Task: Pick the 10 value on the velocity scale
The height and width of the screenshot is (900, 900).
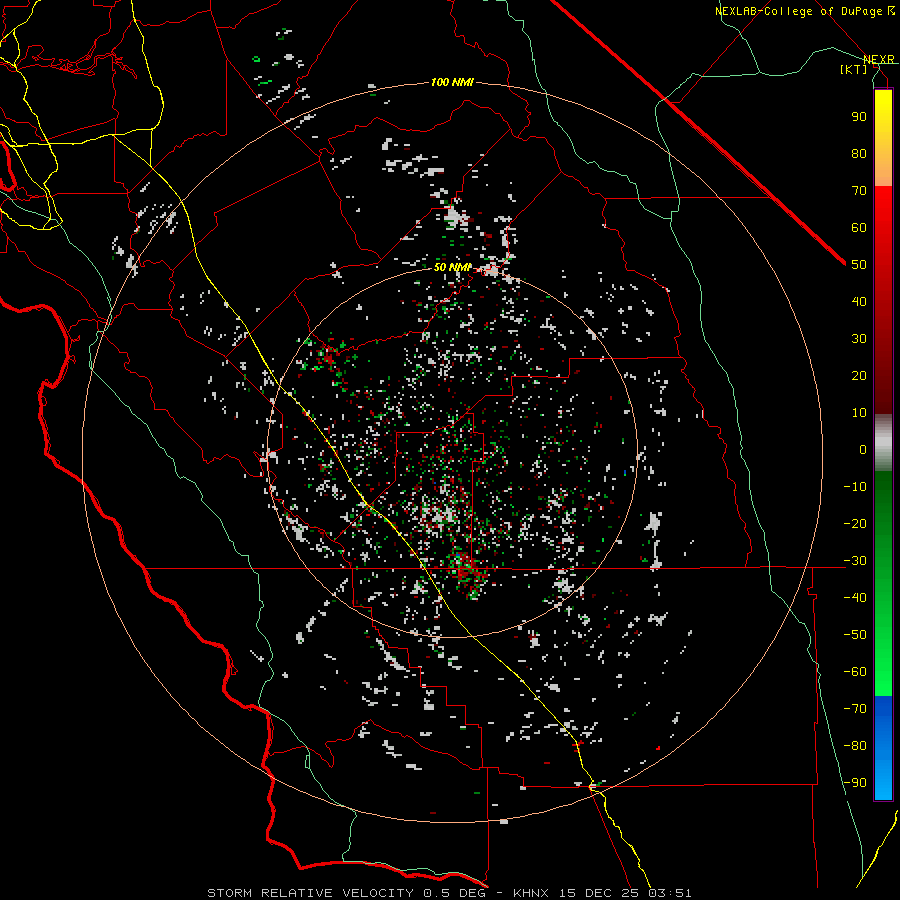Action: tap(859, 413)
